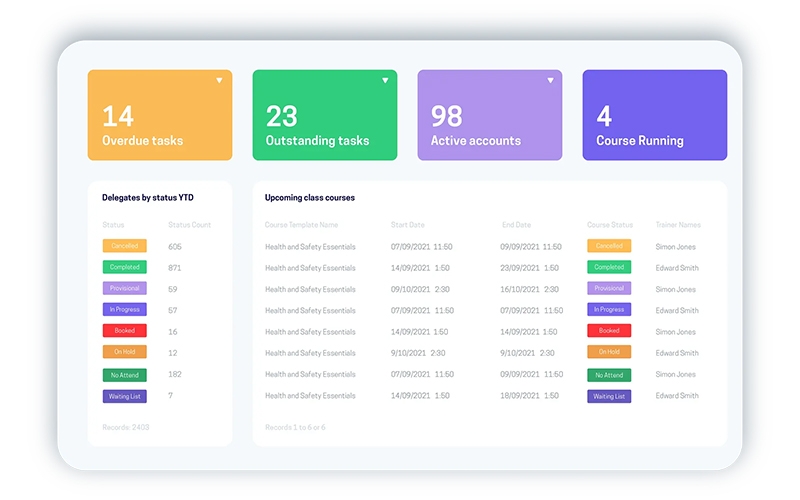The image size is (800, 500).
Task: Click trainer Edward Smith in the Completed course row
Action: click(677, 268)
